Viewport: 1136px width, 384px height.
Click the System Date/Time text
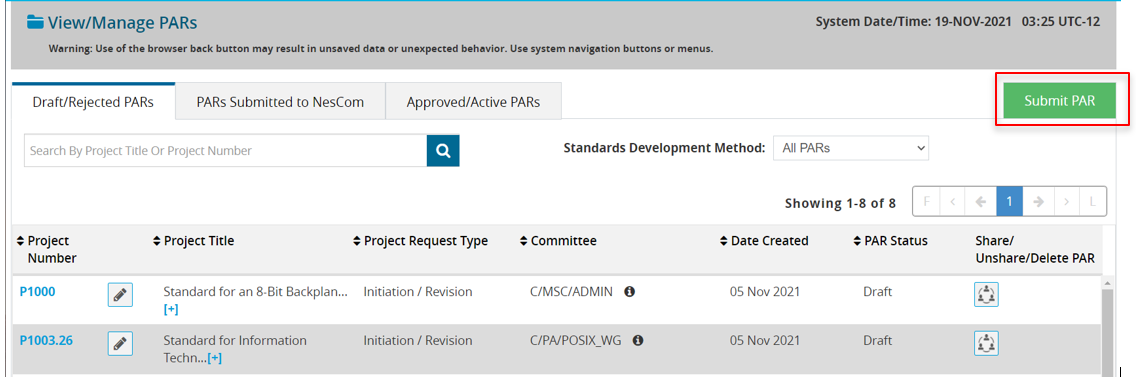(958, 22)
